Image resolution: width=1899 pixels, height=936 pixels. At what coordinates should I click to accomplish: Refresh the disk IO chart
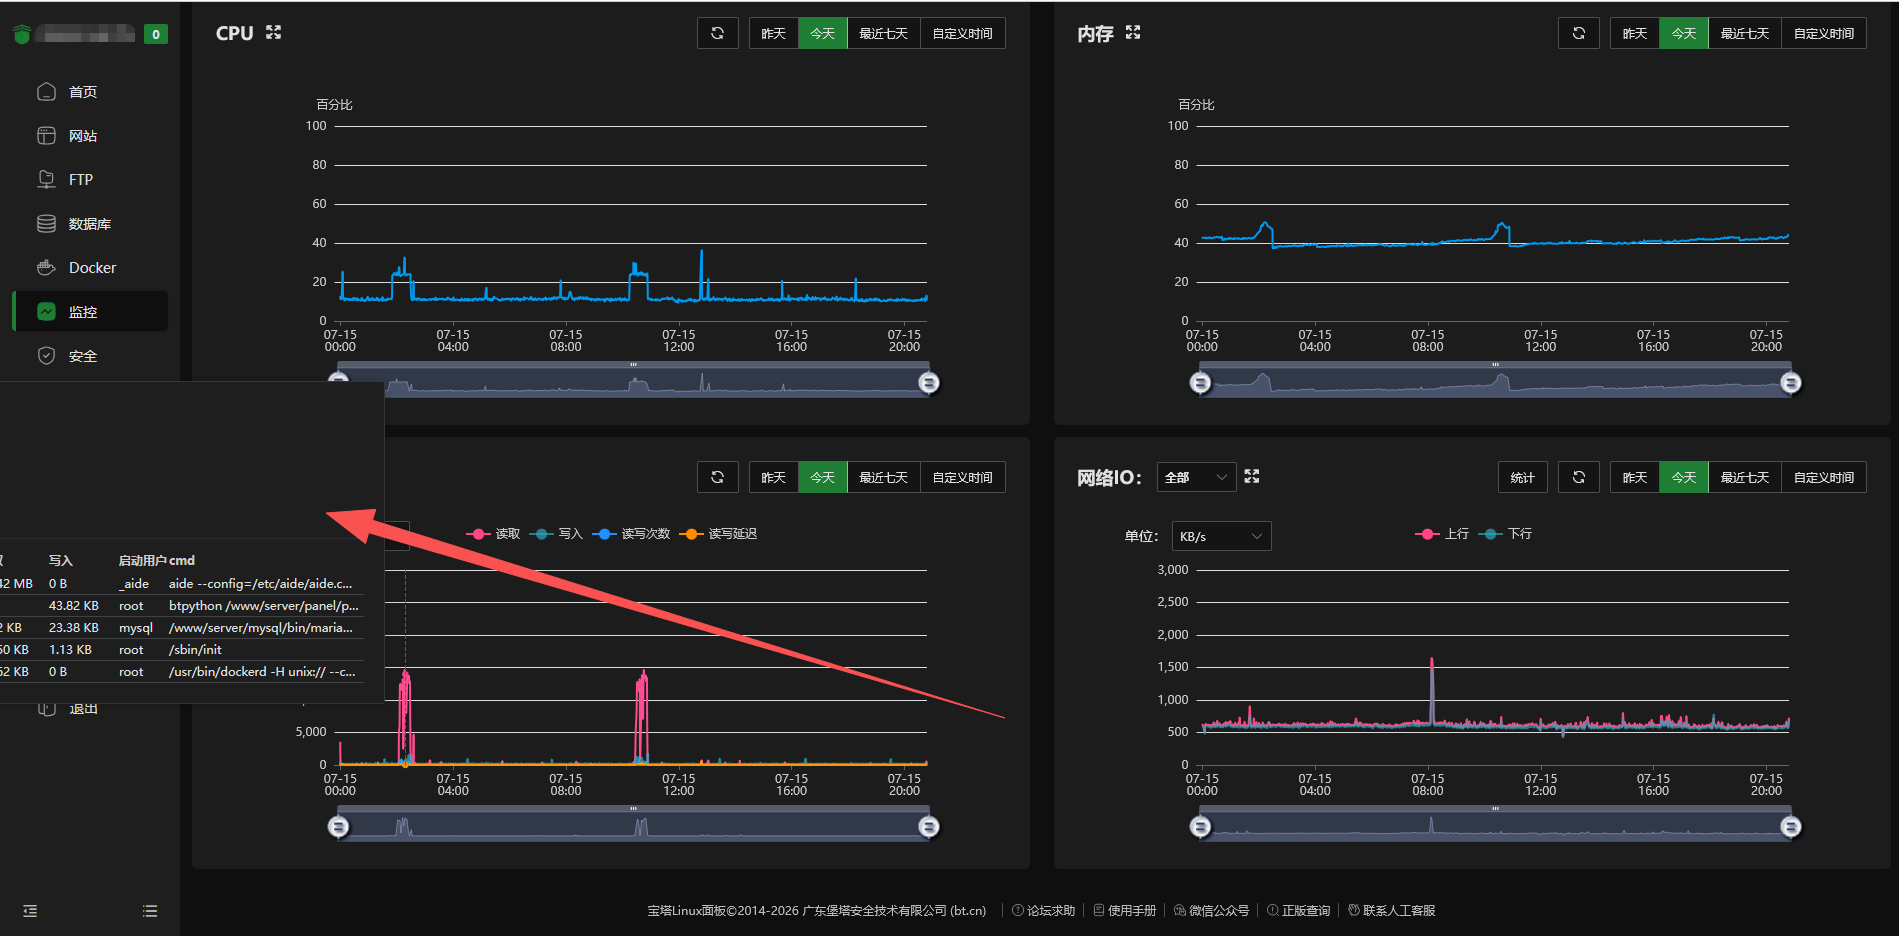coord(718,477)
